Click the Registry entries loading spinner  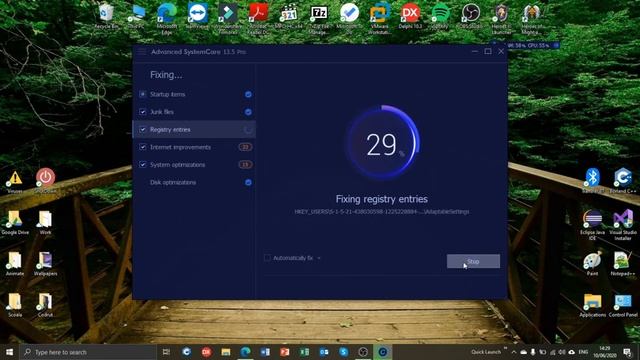(x=248, y=130)
